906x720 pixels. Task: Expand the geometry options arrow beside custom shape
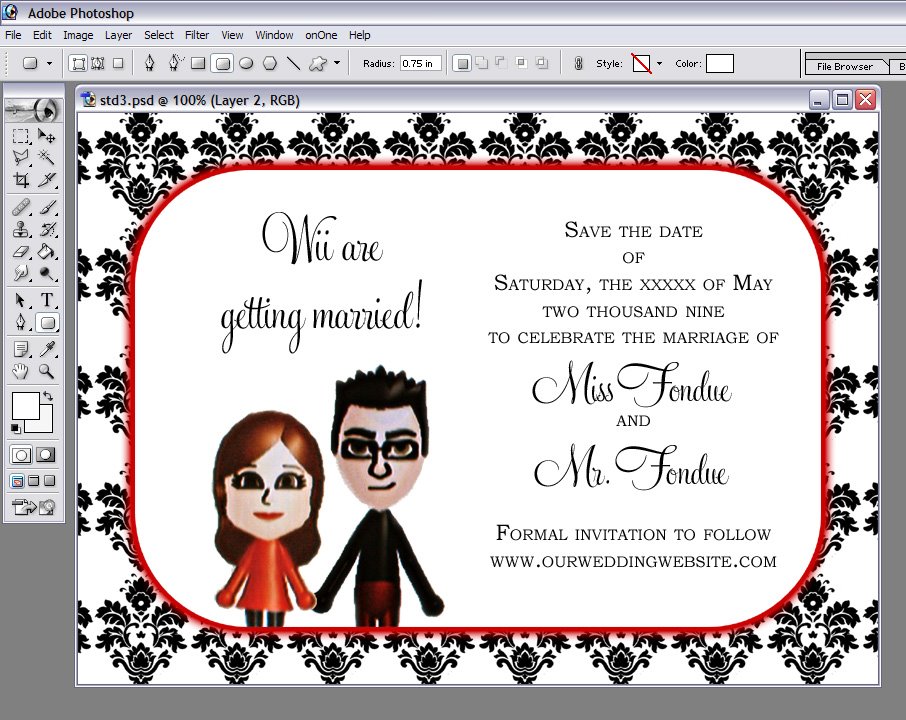tap(337, 62)
